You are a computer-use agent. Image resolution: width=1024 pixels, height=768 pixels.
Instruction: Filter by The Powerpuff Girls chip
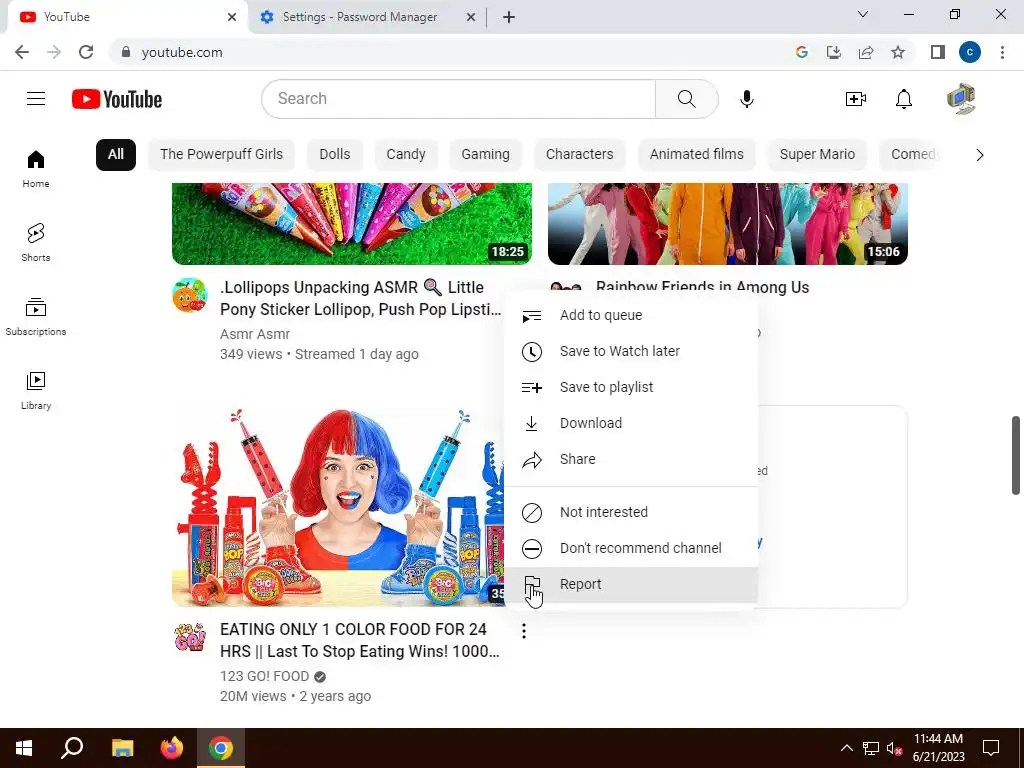[221, 155]
